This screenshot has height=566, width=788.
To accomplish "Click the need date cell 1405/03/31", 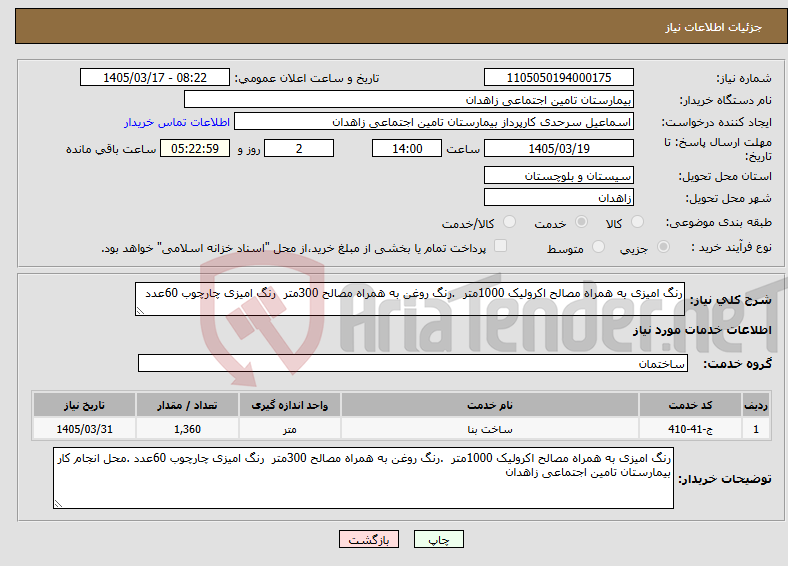I will (x=84, y=429).
